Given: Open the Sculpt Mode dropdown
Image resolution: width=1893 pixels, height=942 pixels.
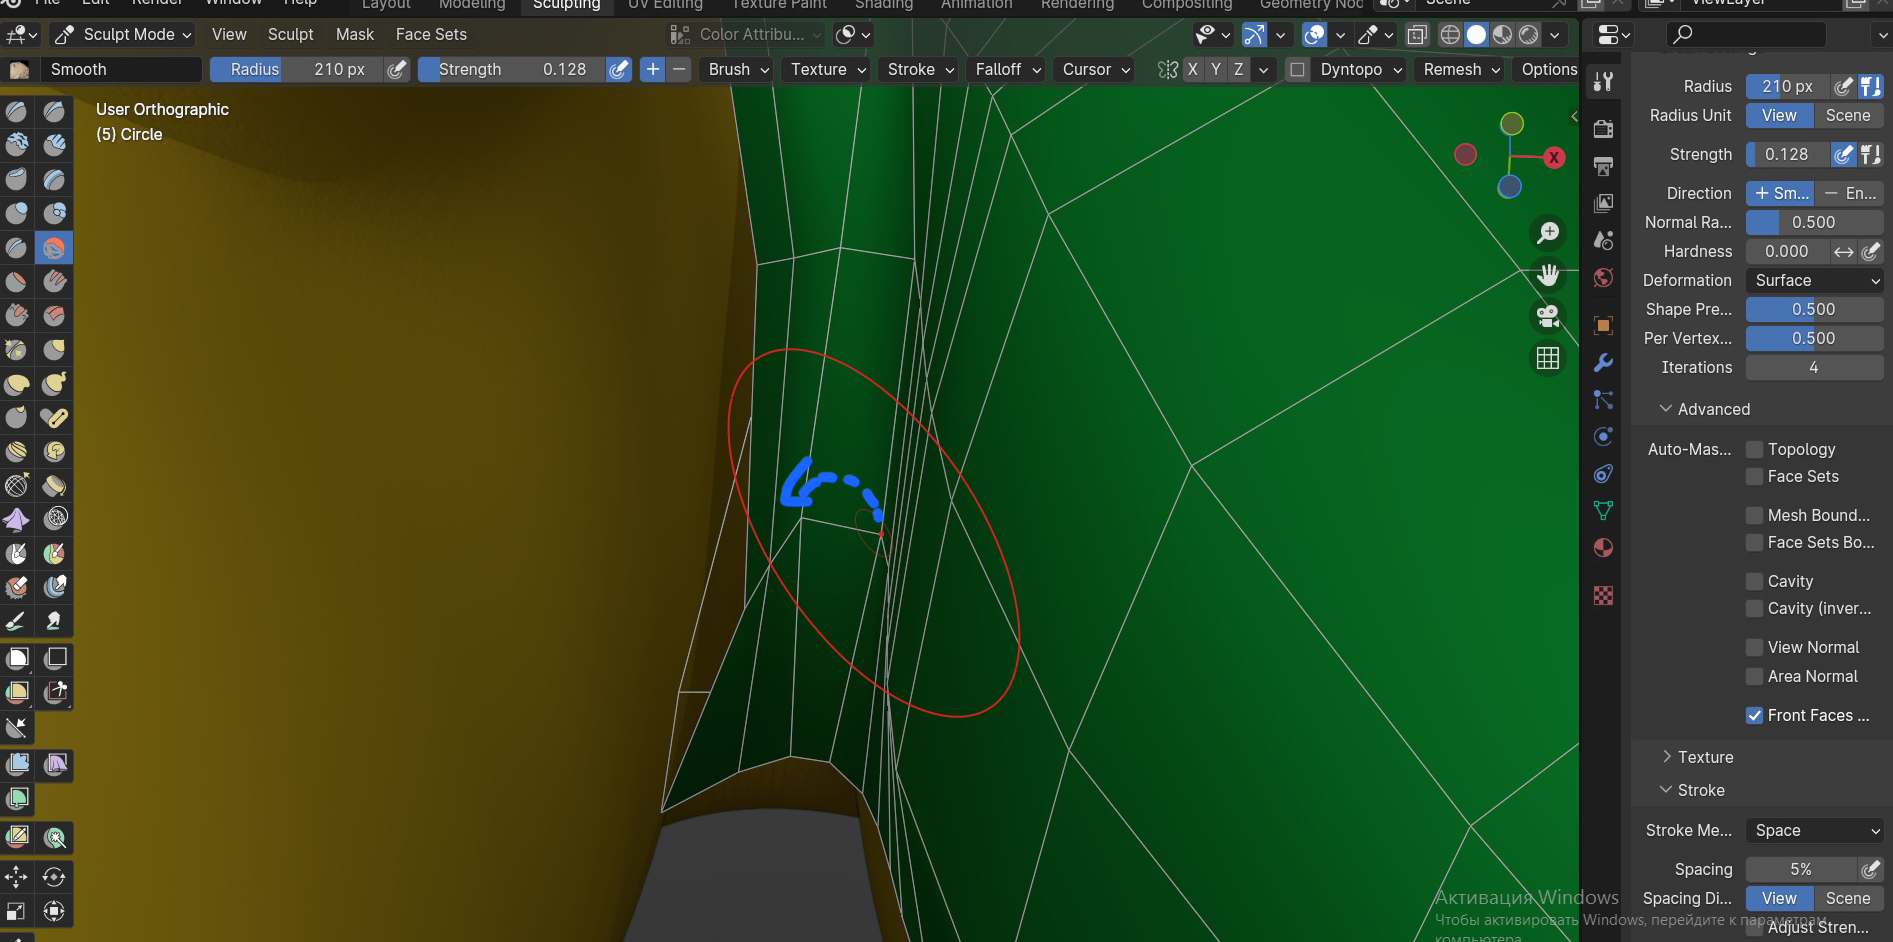Looking at the screenshot, I should pyautogui.click(x=123, y=34).
